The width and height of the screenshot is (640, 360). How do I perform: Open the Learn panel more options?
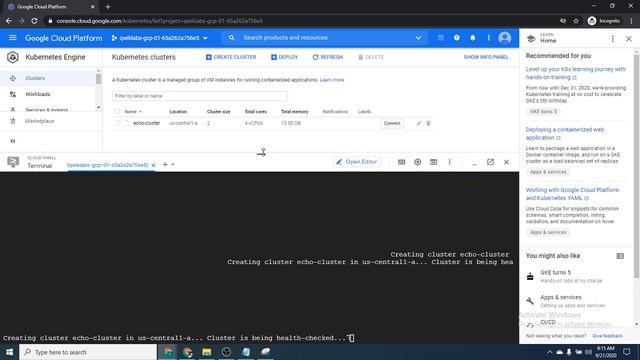pos(613,39)
